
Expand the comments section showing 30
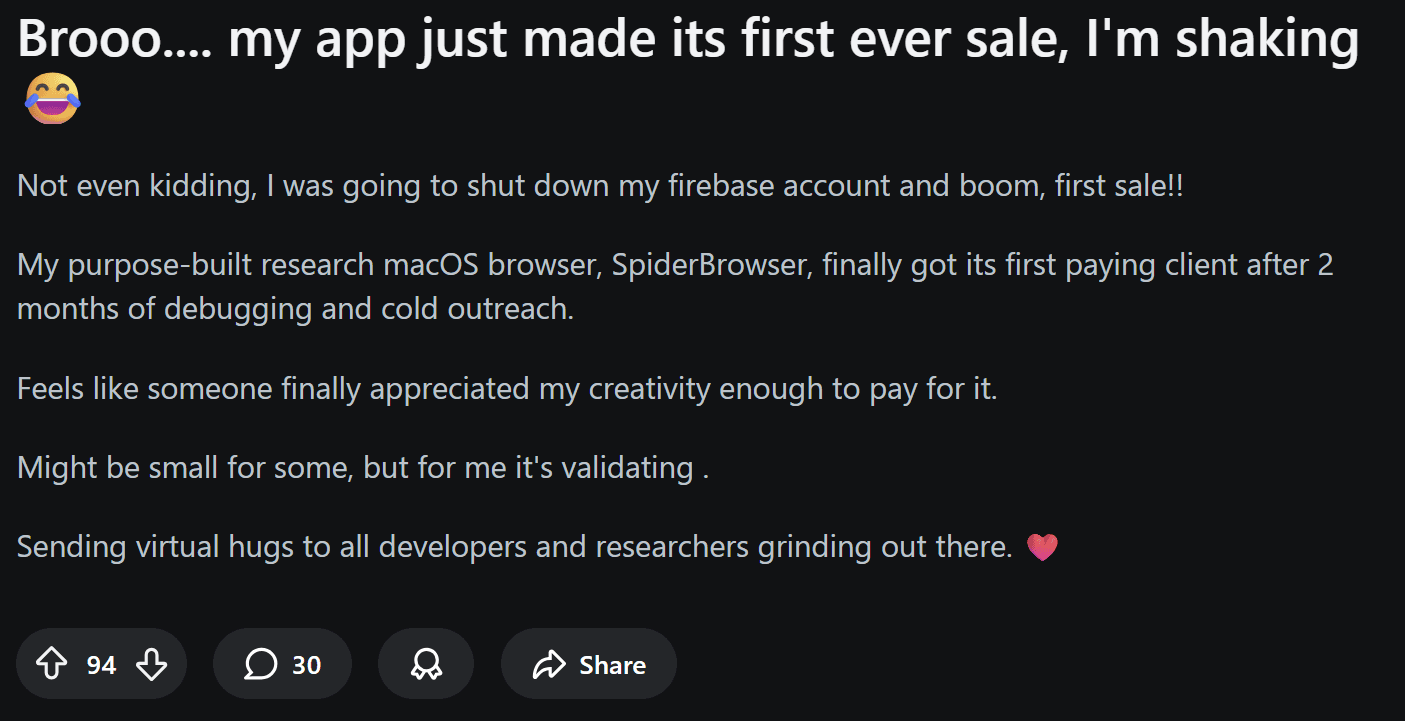point(282,663)
